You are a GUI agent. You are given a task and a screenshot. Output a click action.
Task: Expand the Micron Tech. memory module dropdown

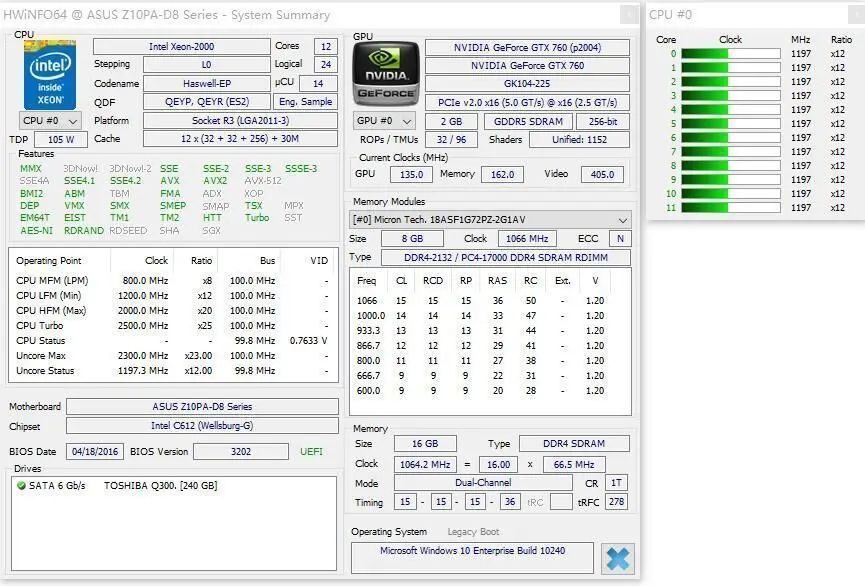coord(490,220)
